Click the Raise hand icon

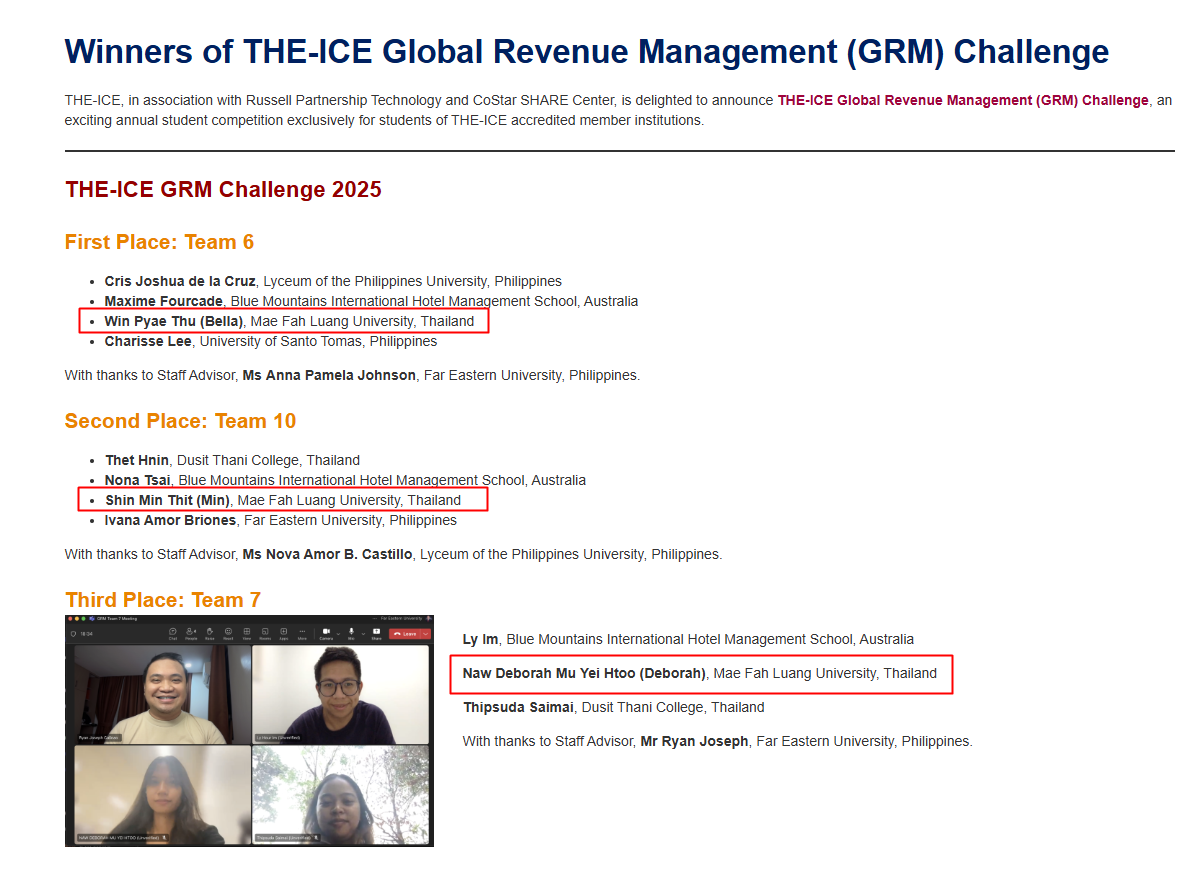click(x=209, y=634)
